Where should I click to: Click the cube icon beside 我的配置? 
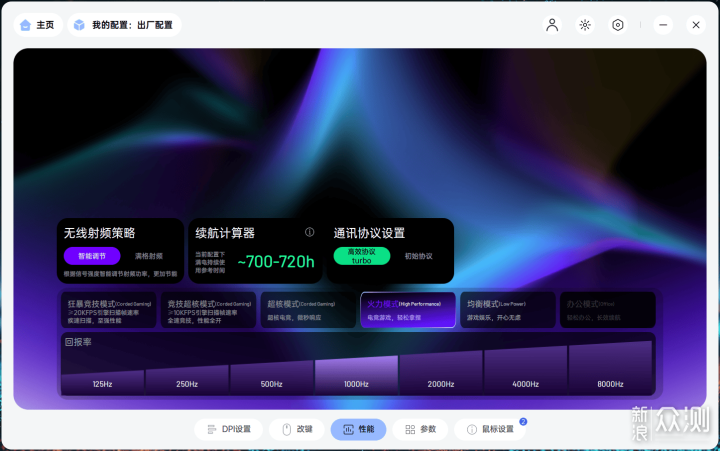79,25
